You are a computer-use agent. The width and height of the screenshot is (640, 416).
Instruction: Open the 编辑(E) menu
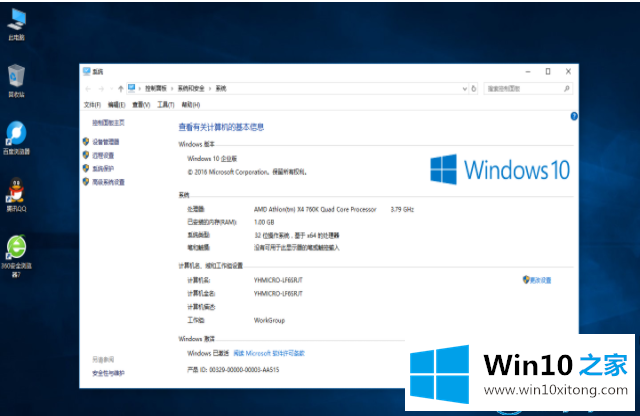(x=116, y=105)
